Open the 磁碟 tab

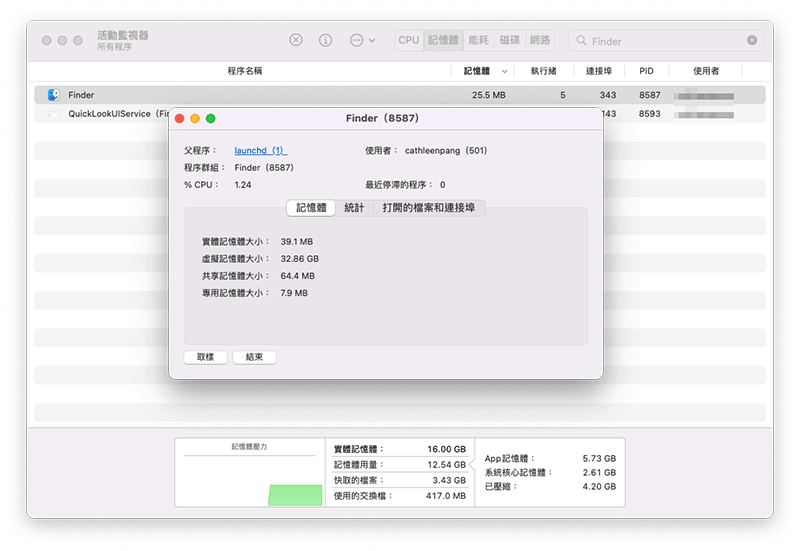click(x=509, y=40)
